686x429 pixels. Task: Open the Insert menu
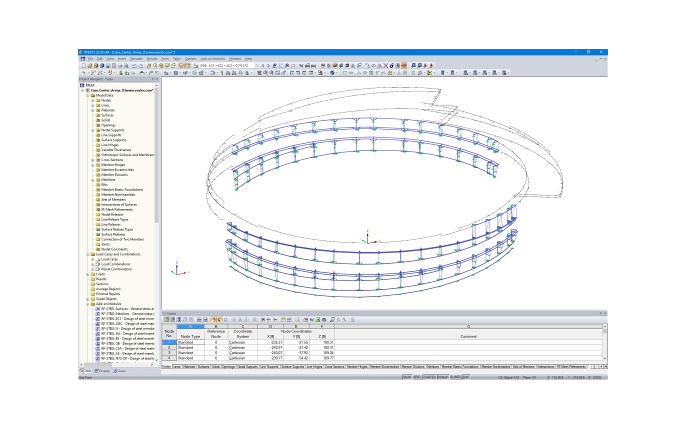[x=122, y=59]
